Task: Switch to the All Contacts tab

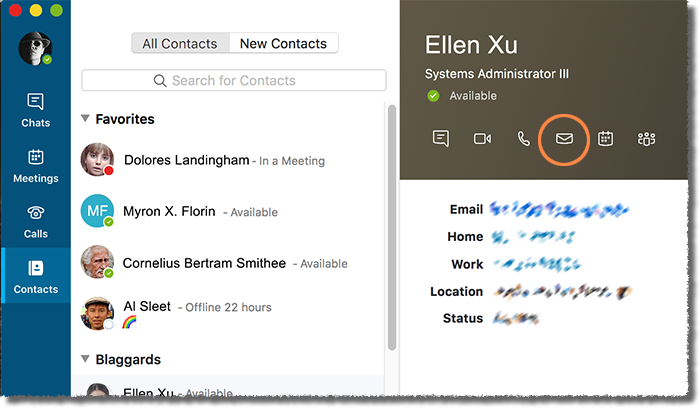Action: click(x=180, y=43)
